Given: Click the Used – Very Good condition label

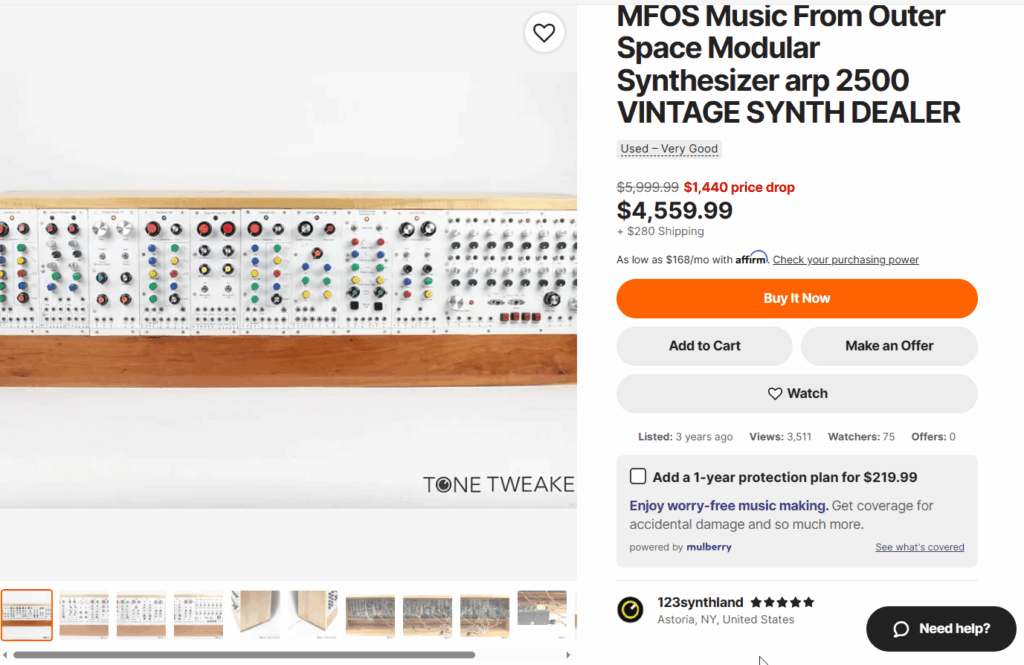Looking at the screenshot, I should point(669,149).
